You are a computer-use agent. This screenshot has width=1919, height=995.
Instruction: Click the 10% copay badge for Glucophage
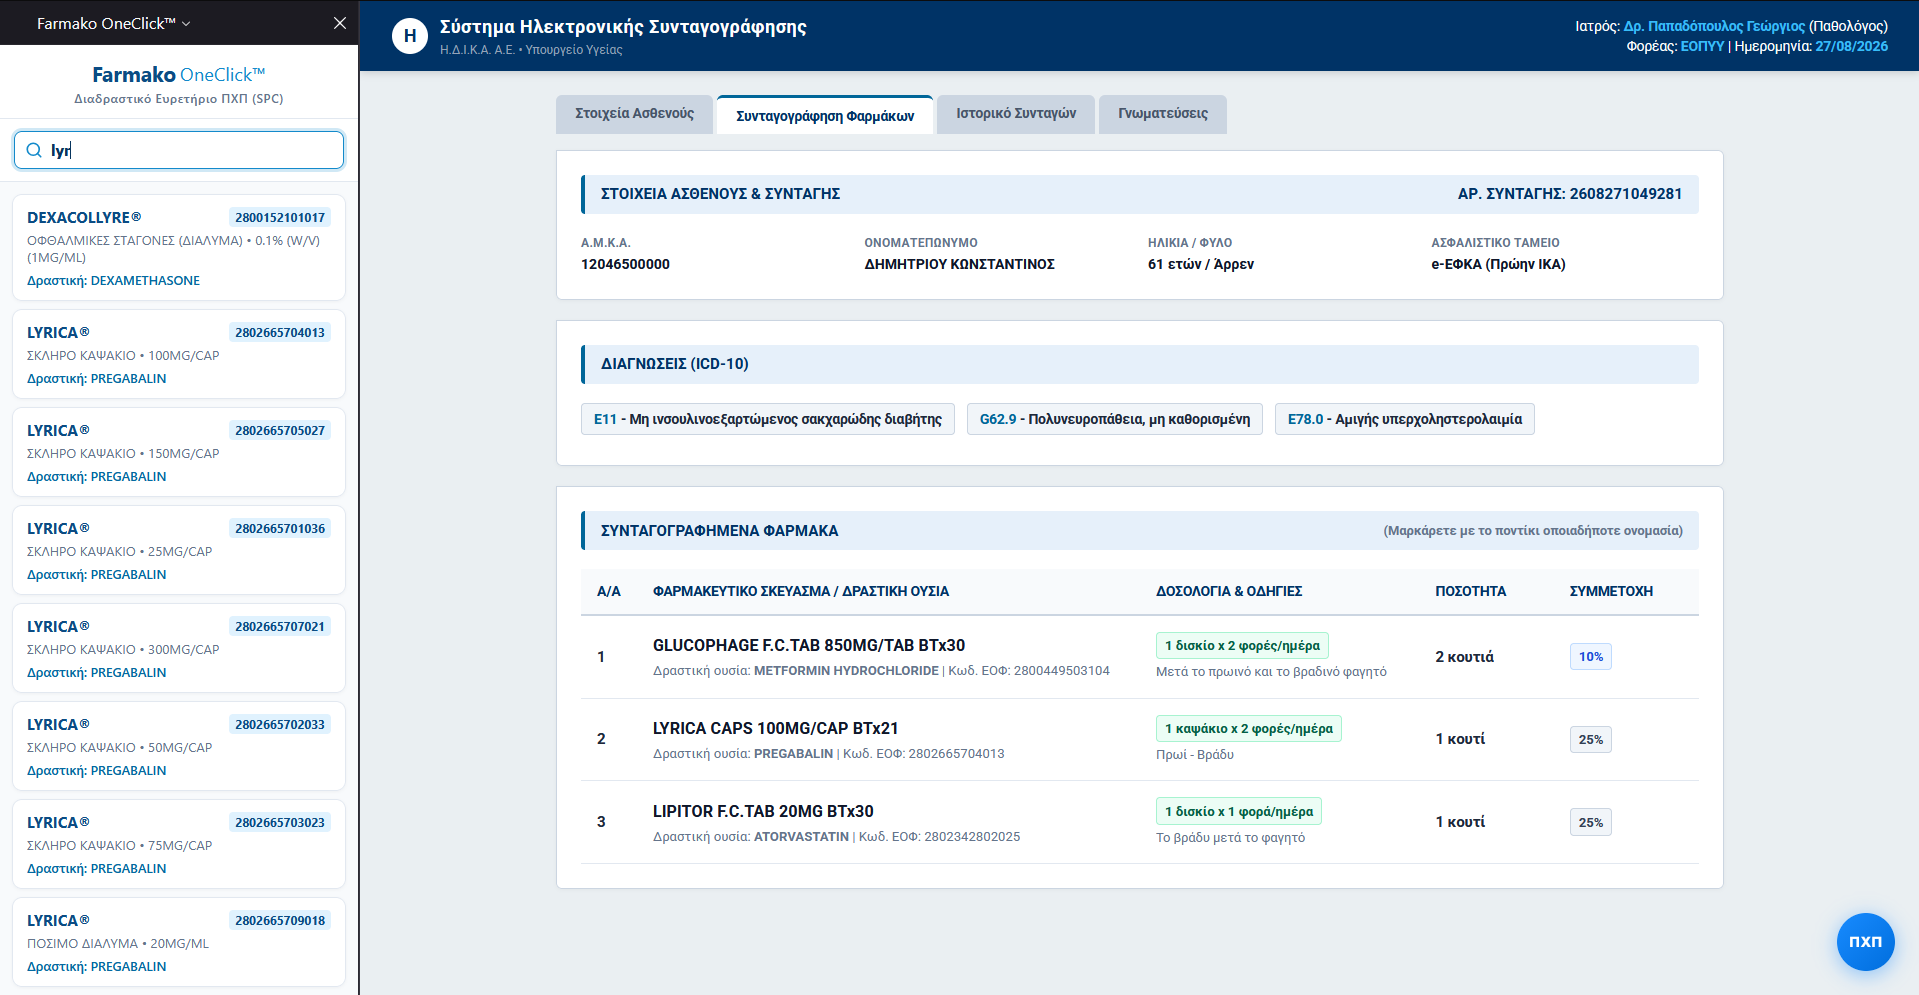tap(1591, 657)
